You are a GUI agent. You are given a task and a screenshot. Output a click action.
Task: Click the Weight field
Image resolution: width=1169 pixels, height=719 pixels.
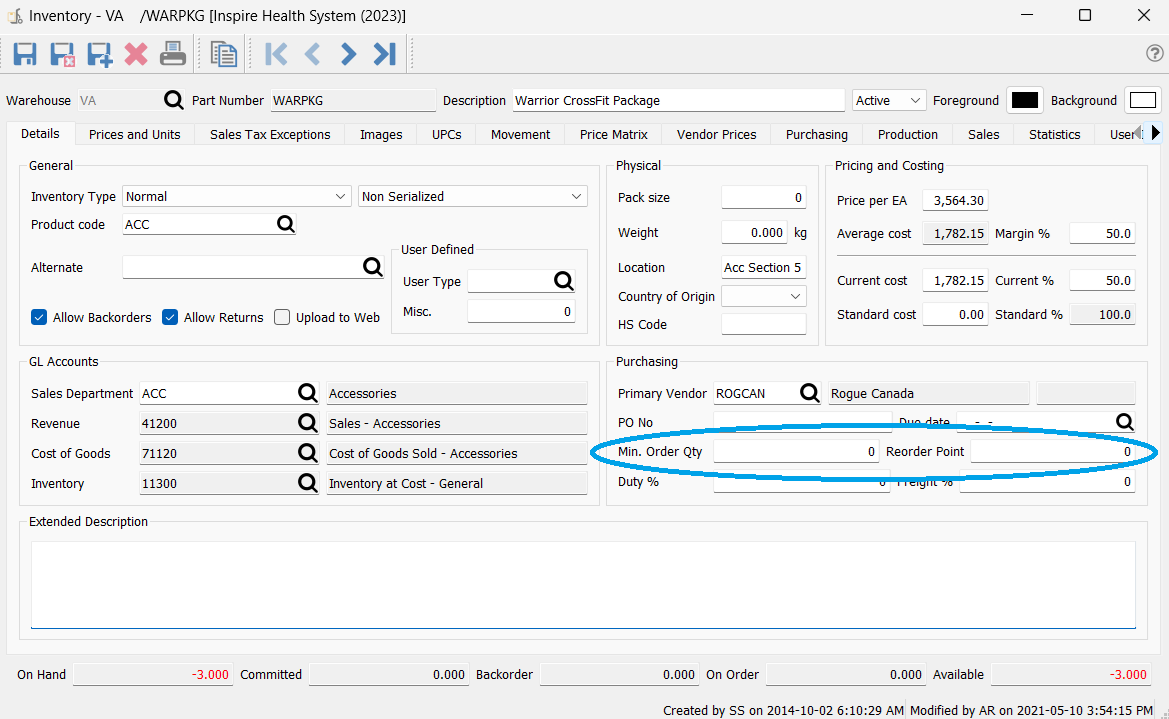tap(754, 233)
